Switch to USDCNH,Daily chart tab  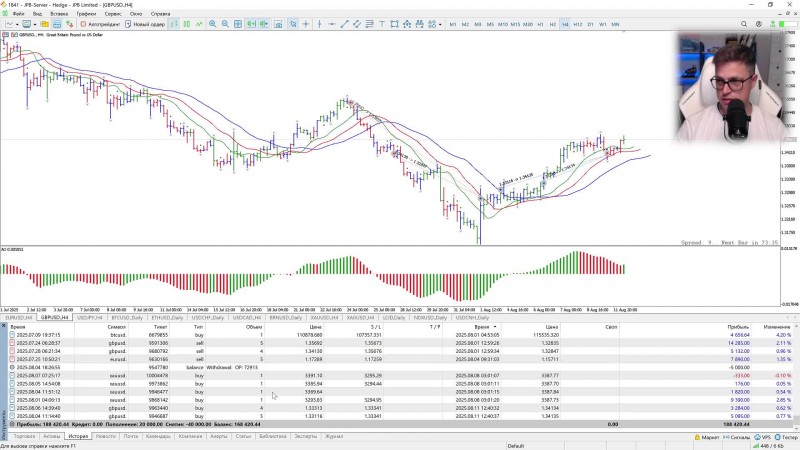[x=472, y=317]
